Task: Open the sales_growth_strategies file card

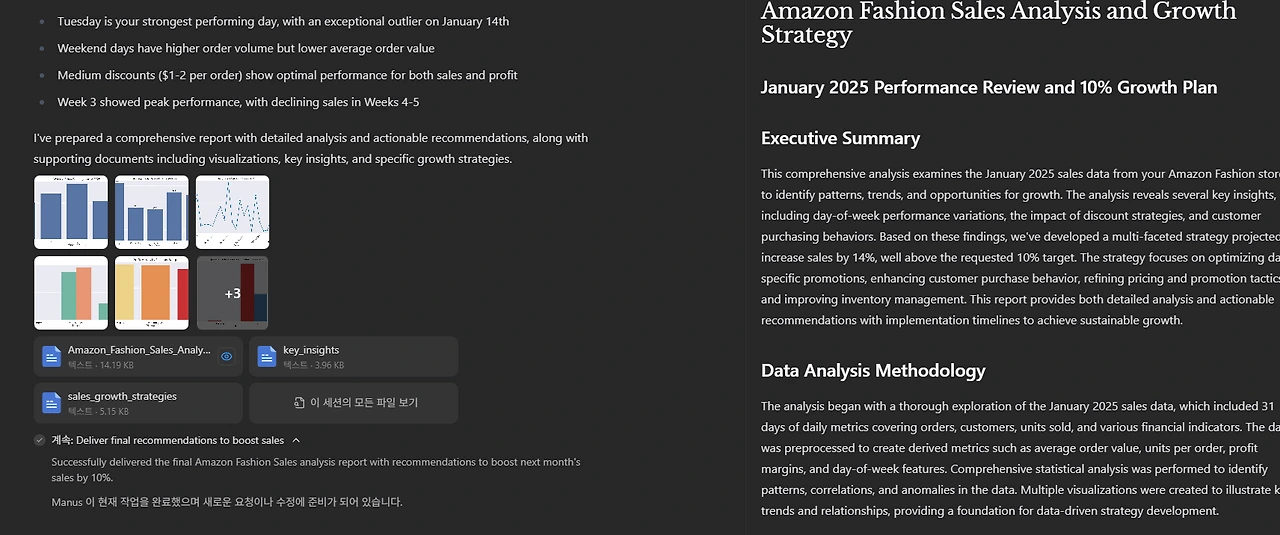Action: 138,403
